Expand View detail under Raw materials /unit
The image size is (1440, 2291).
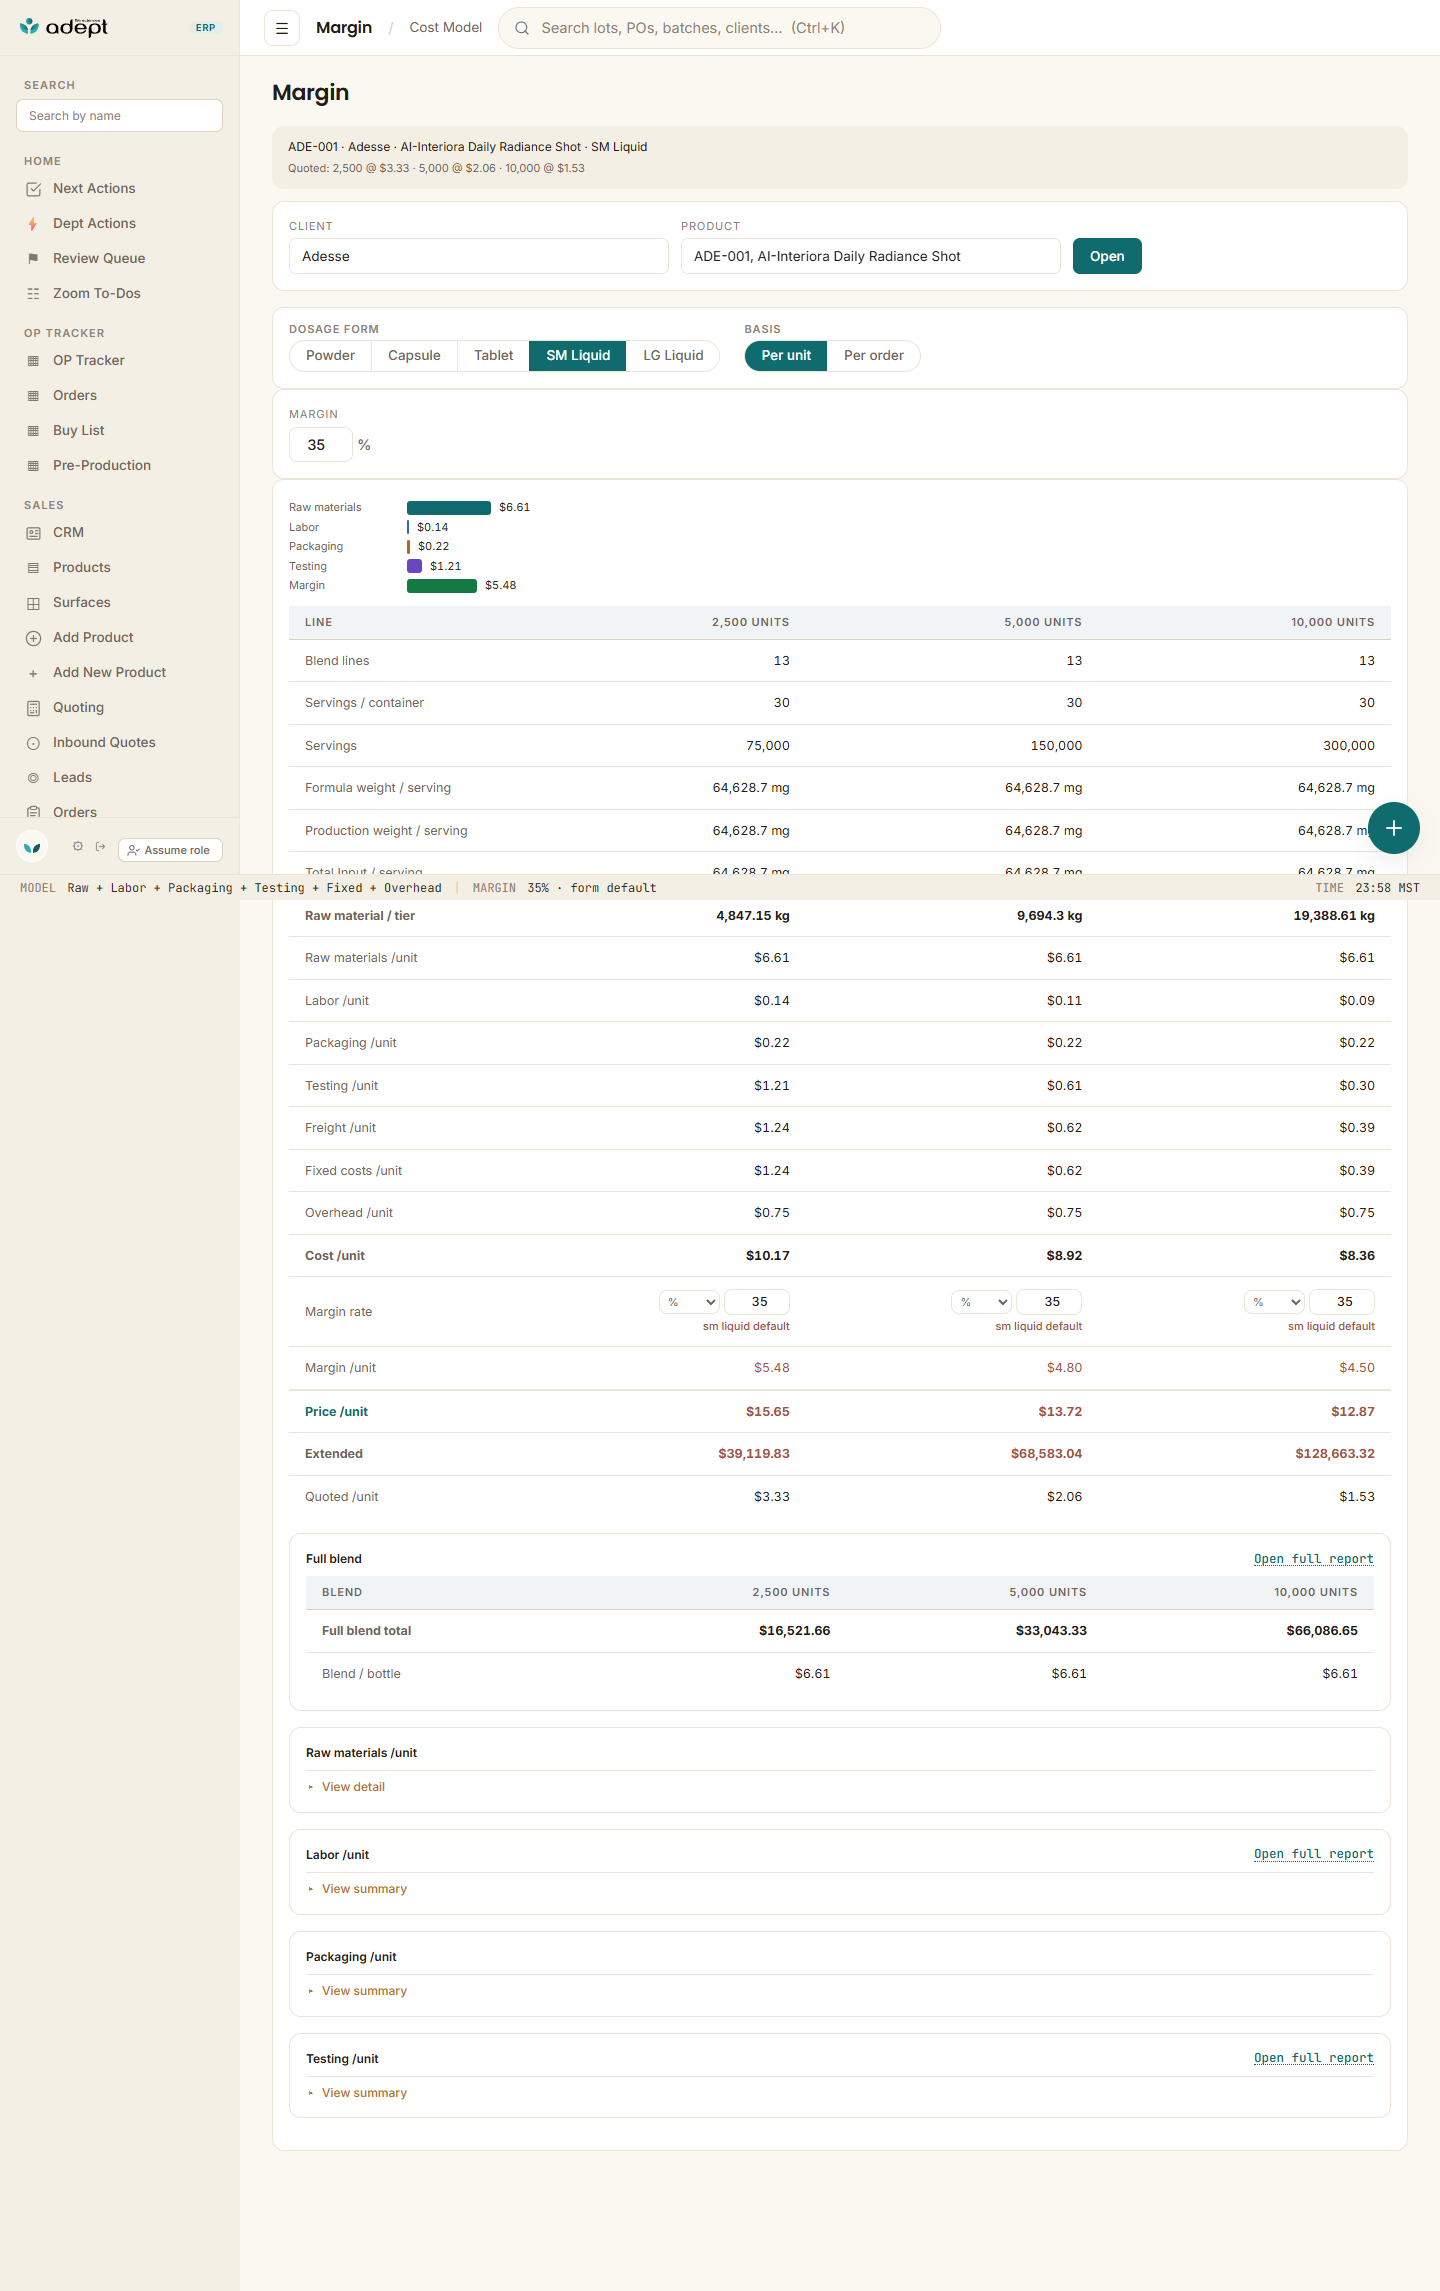tap(353, 1787)
